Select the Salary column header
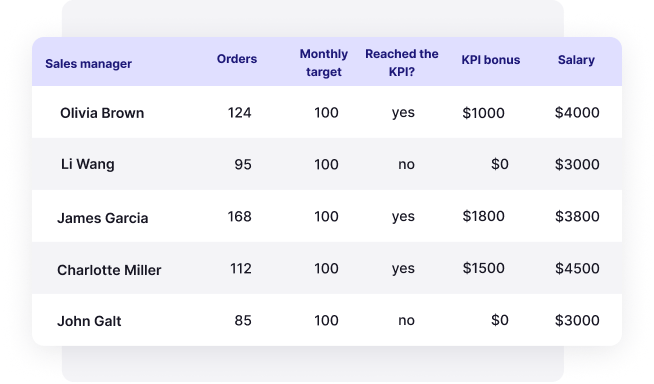 click(576, 60)
